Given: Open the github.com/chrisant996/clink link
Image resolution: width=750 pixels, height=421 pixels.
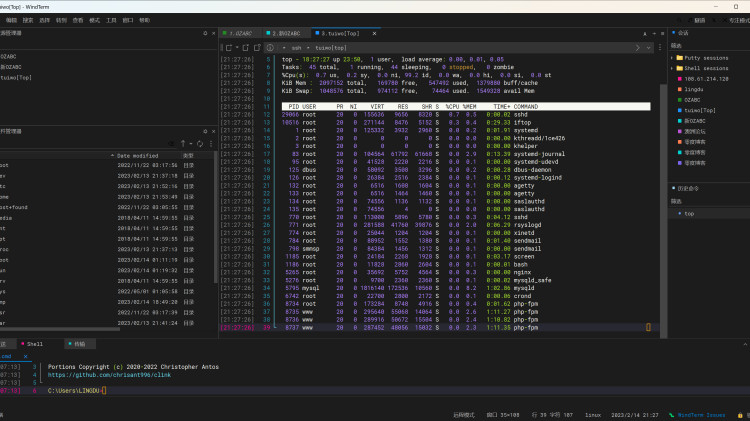Looking at the screenshot, I should coord(109,375).
